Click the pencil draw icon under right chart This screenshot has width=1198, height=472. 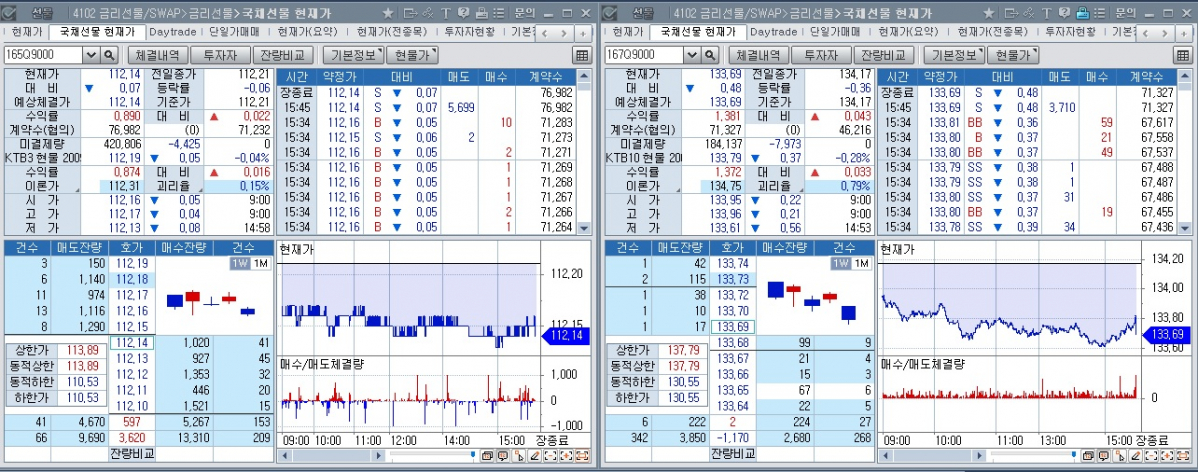[x=1135, y=456]
